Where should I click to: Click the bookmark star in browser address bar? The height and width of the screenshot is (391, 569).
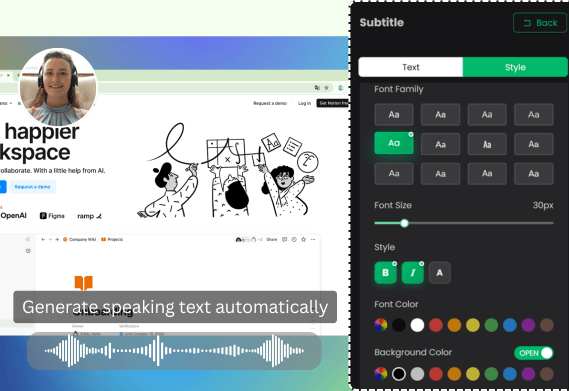326,87
